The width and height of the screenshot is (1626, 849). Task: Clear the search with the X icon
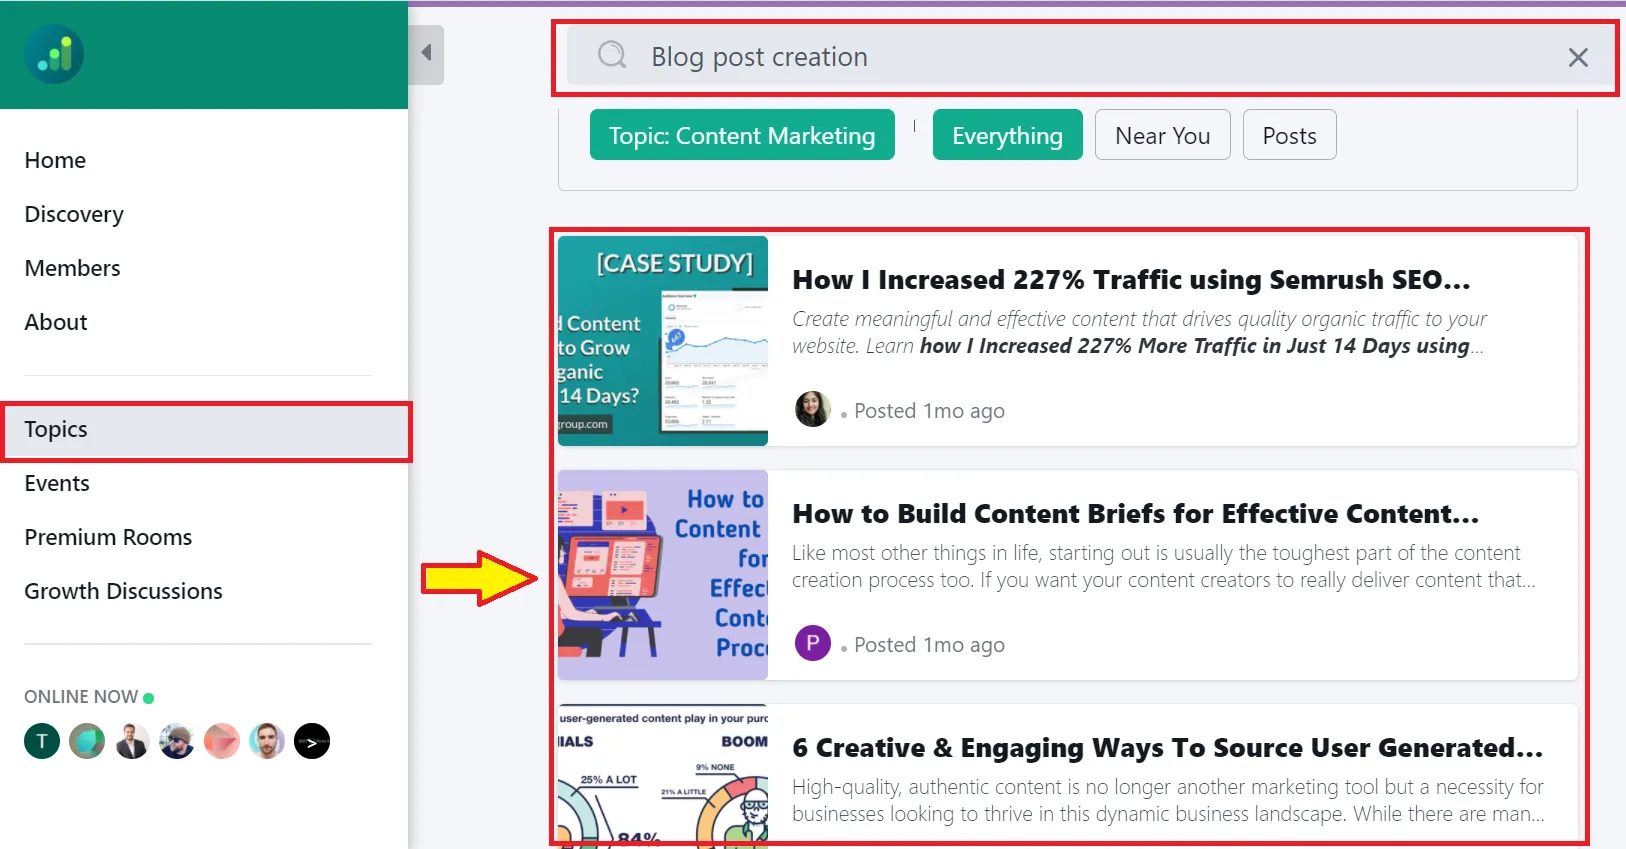[x=1578, y=58]
